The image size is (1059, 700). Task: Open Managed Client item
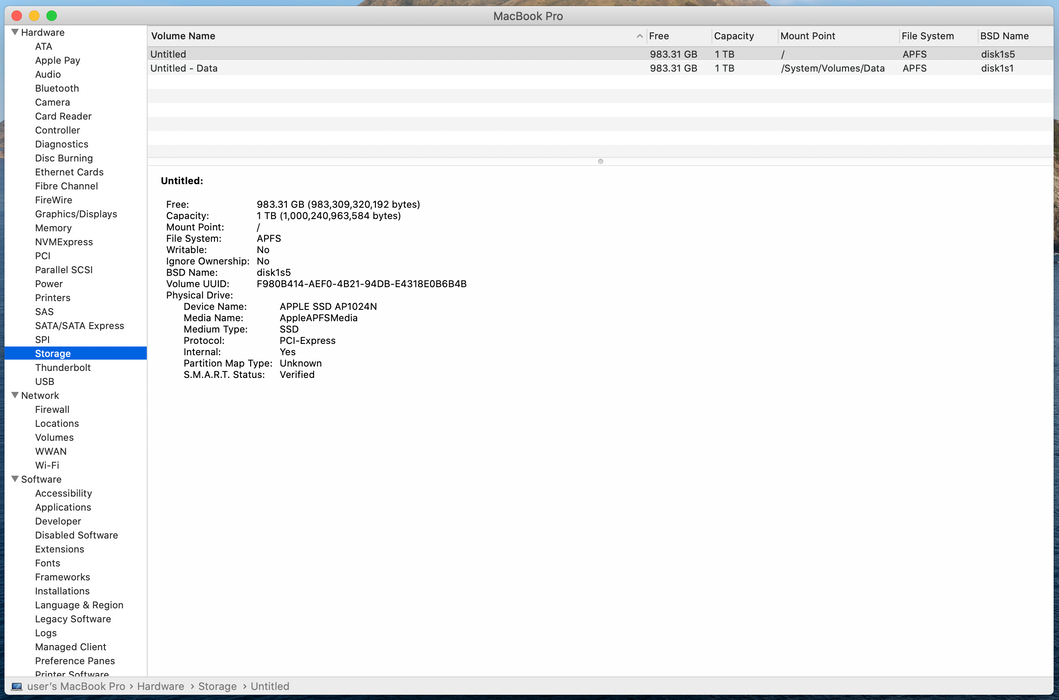click(x=70, y=647)
